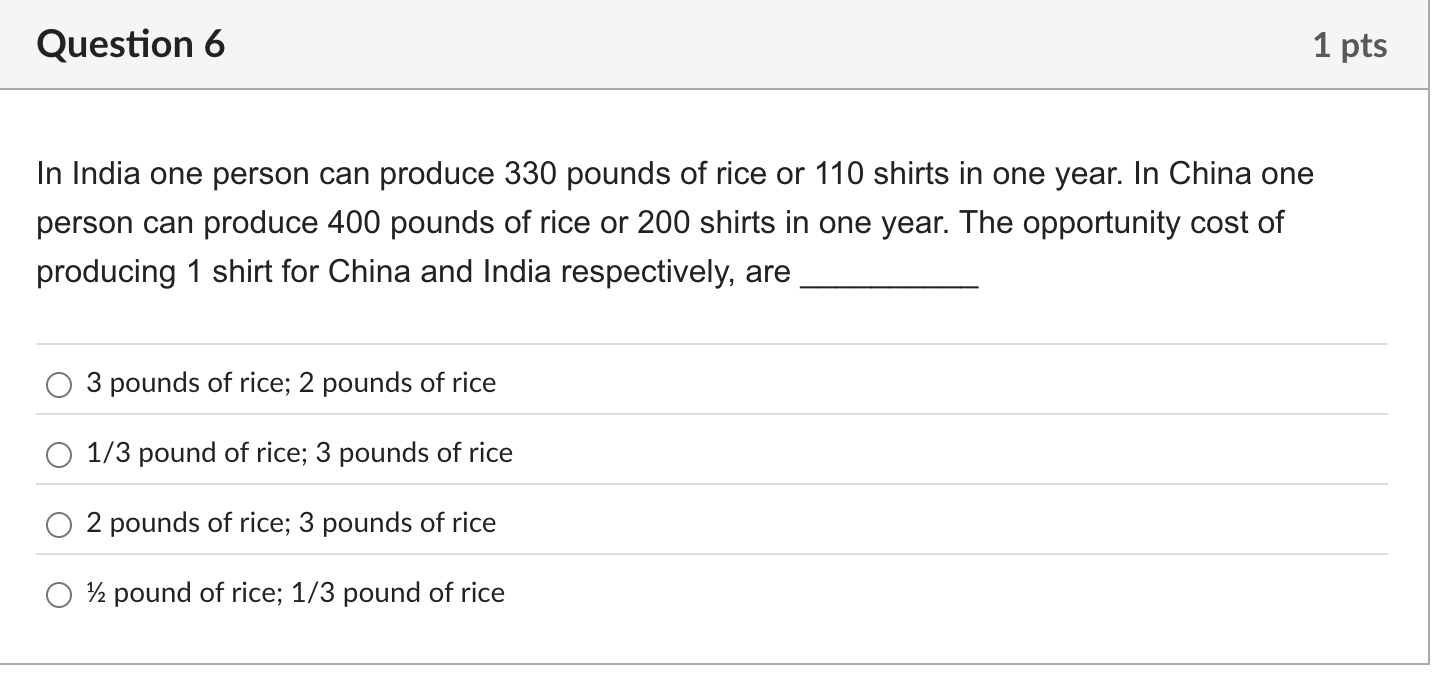
Task: Click the row containing "1/3 pound of rice; 3 pounds of rice"
Action: click(x=715, y=453)
